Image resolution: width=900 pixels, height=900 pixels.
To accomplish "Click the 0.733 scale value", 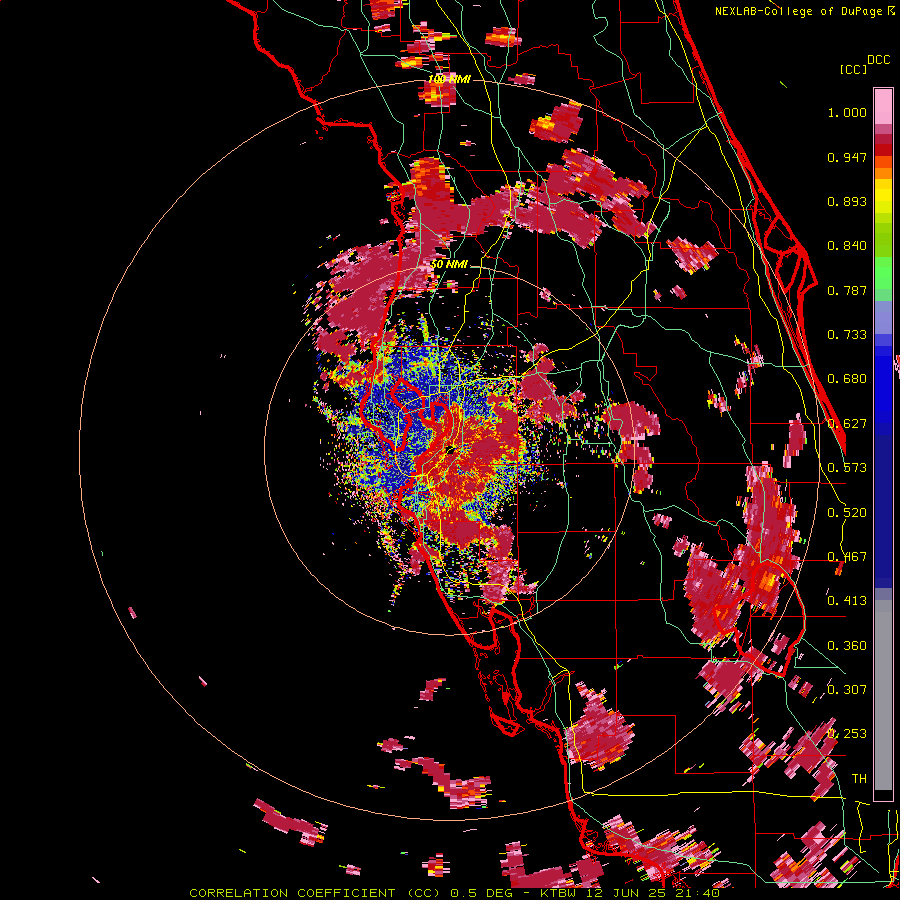I will coord(847,335).
